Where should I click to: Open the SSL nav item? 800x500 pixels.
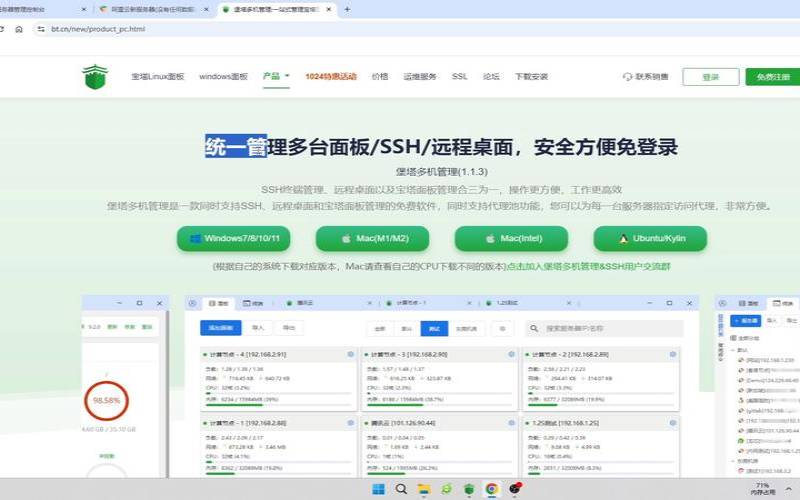(459, 77)
